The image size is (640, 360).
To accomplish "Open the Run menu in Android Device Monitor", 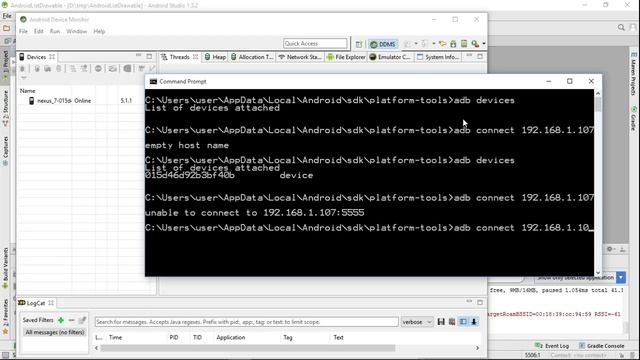I will point(55,31).
